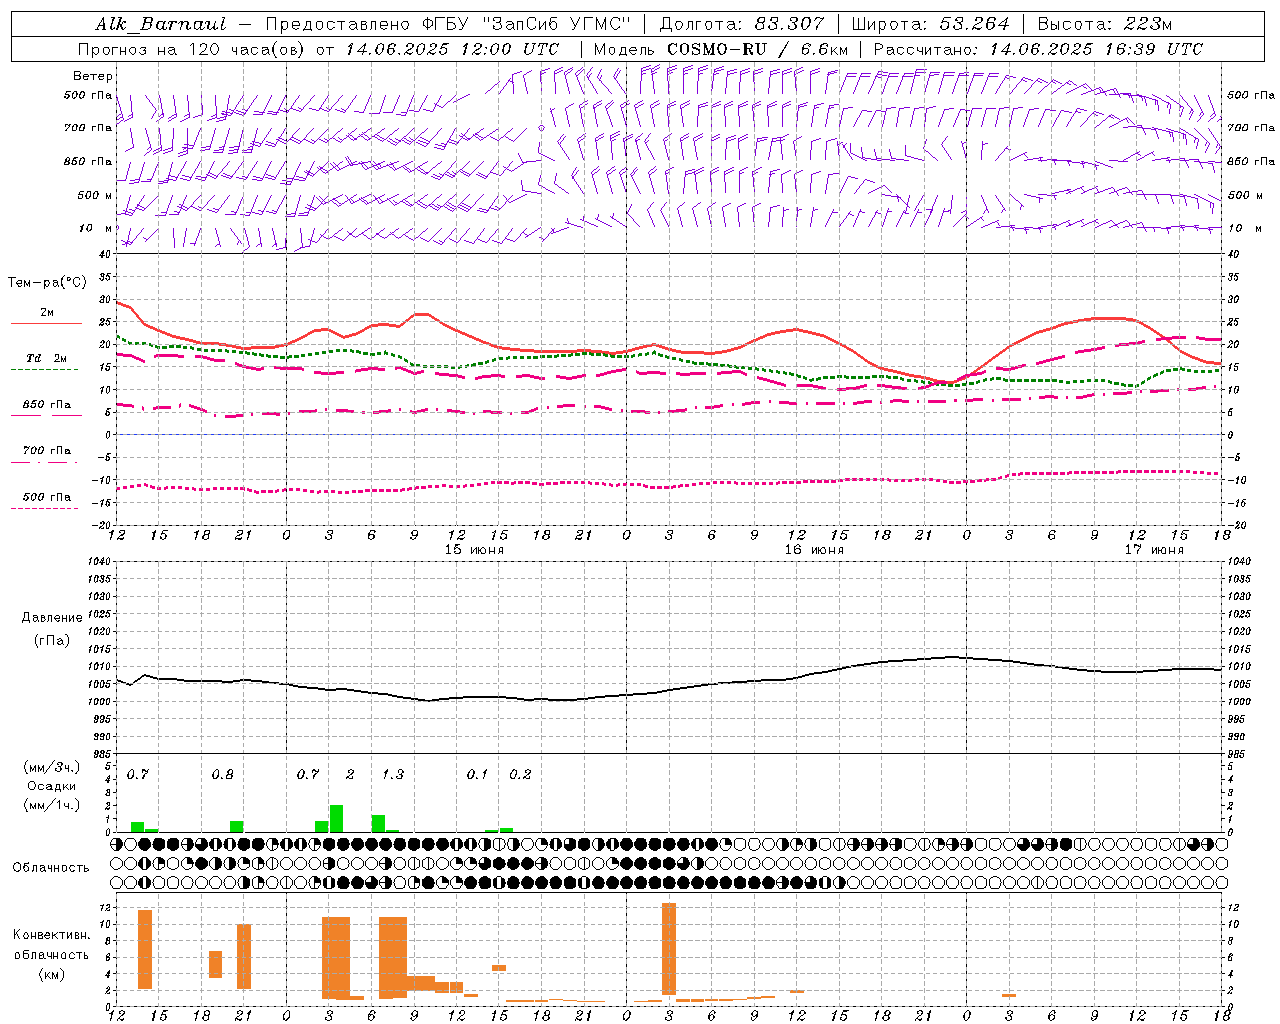
Task: Click the Конвективн. convective cloud label
Action: pyautogui.click(x=51, y=936)
